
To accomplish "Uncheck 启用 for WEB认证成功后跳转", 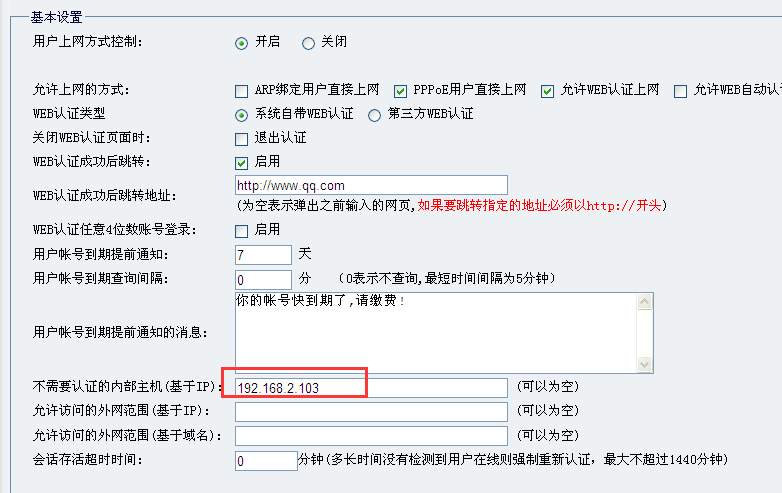I will [x=241, y=163].
